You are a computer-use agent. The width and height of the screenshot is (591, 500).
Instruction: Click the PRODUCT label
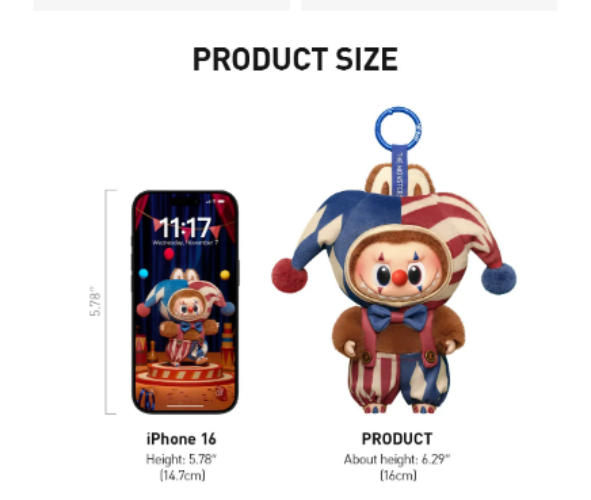[397, 439]
